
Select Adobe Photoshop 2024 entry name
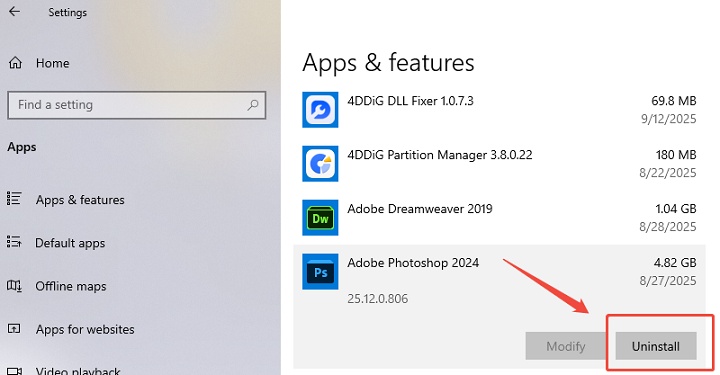click(x=413, y=263)
